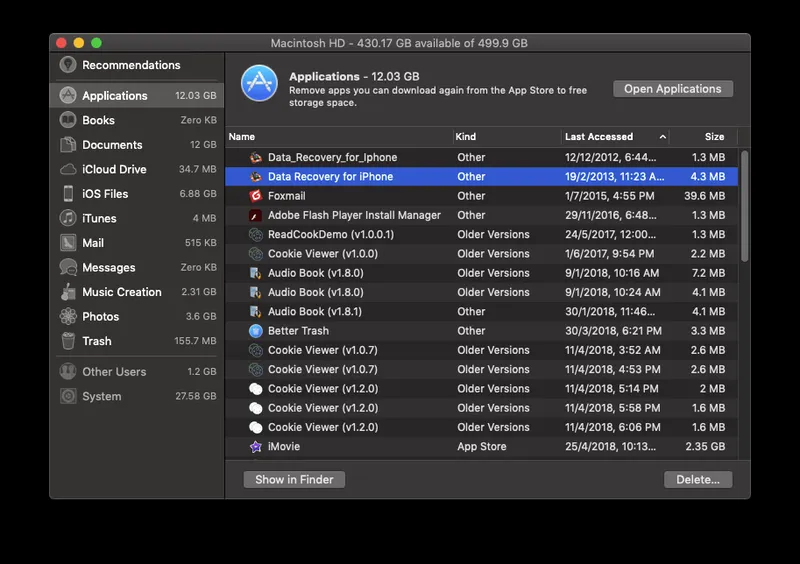
Task: Click the Mail stamp icon
Action: tap(68, 242)
